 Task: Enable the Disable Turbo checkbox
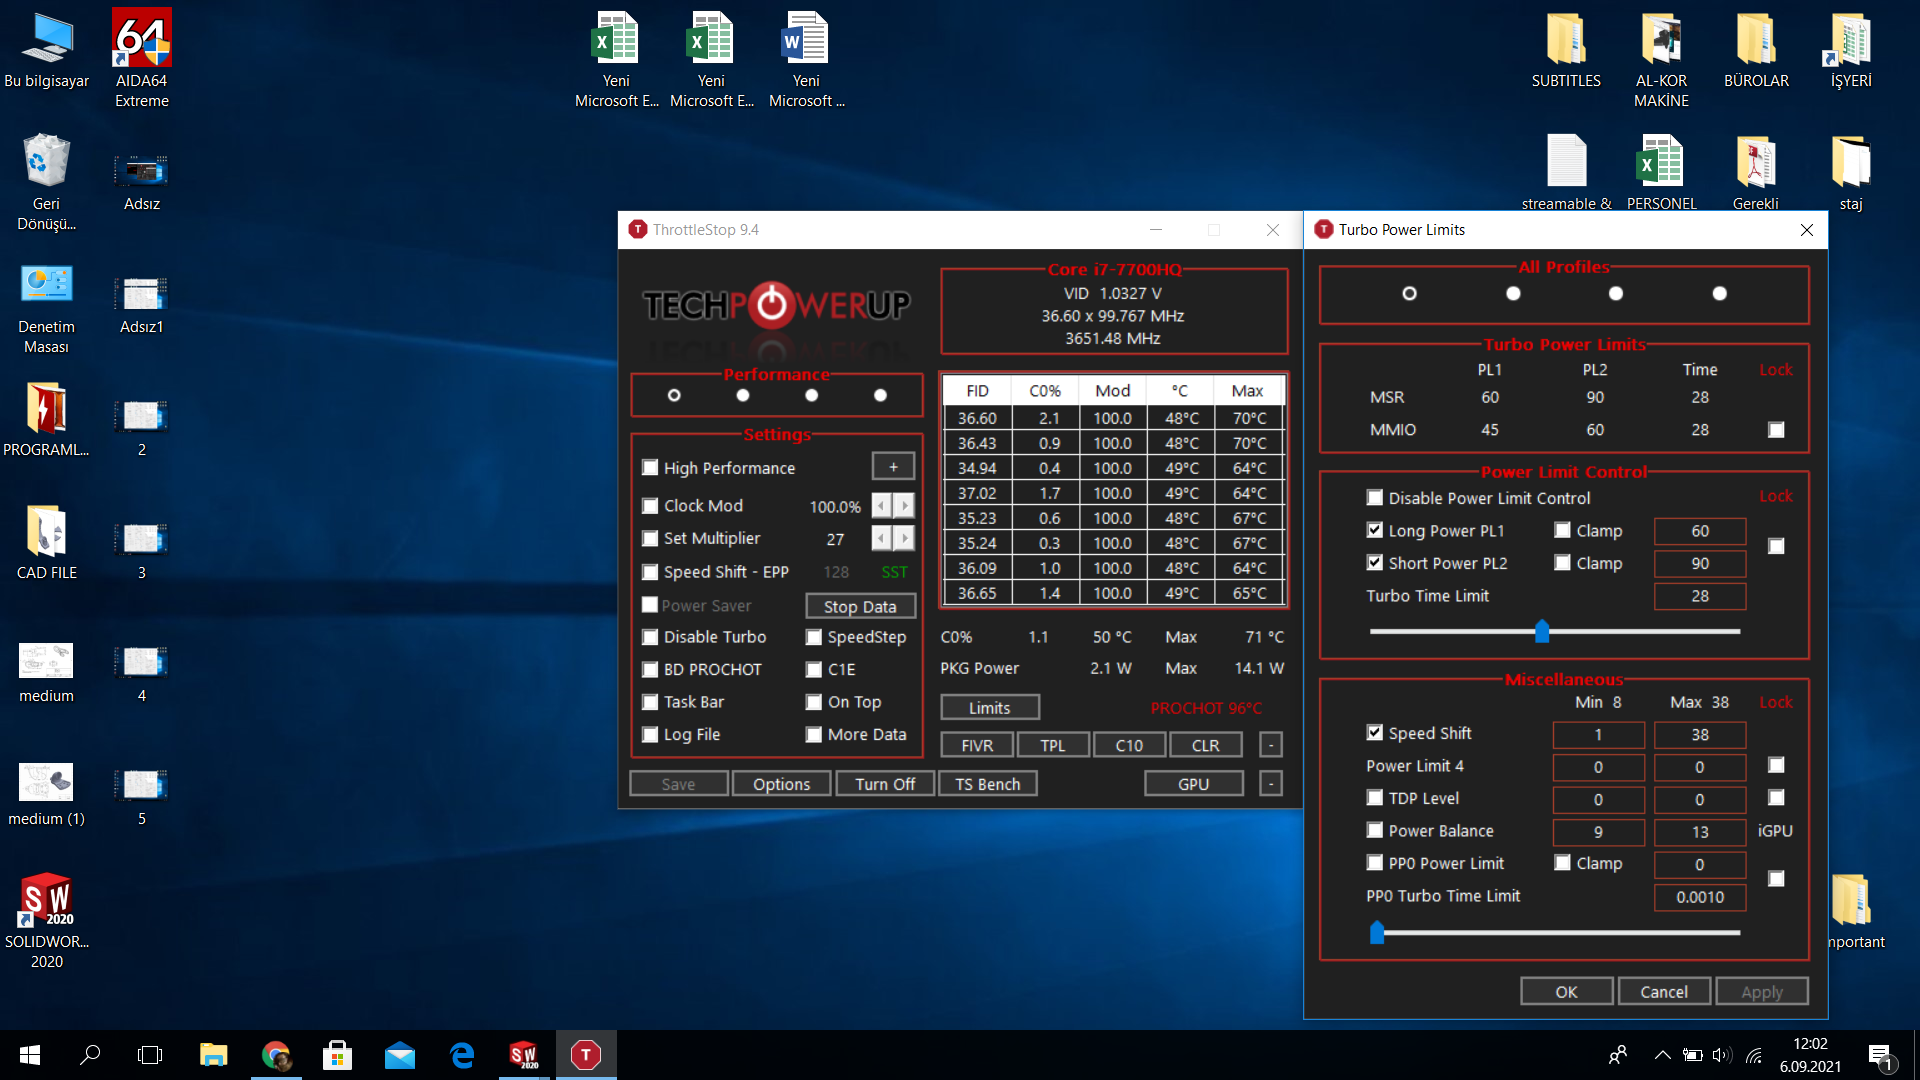point(650,637)
